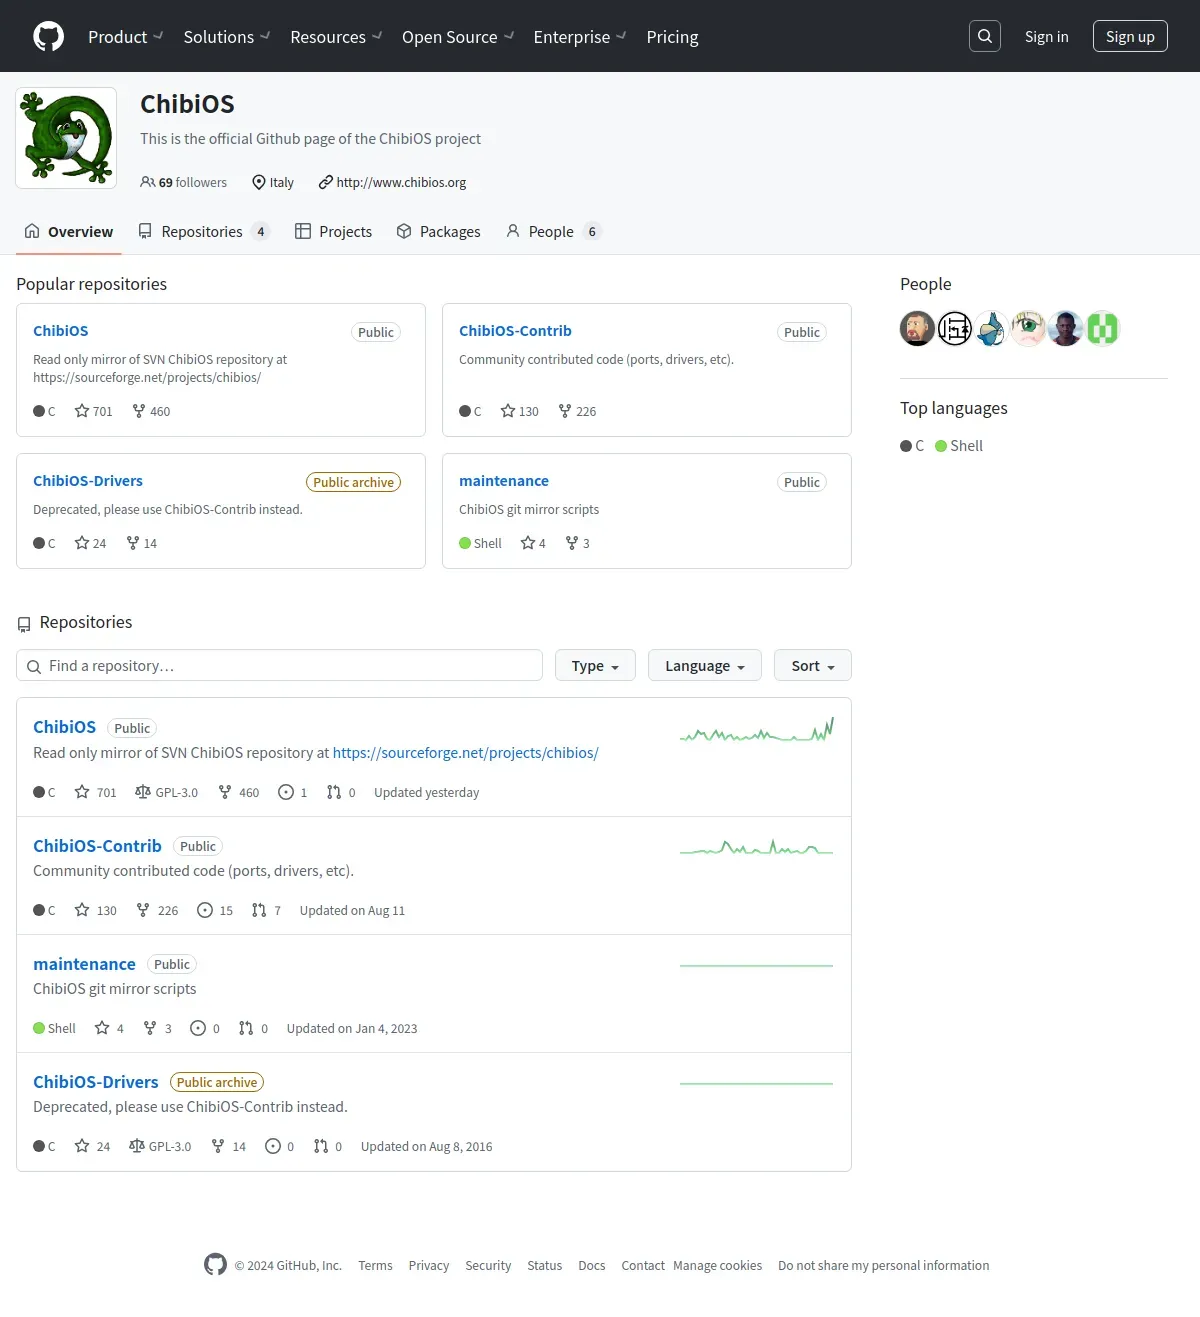Open the Privacy footer link
Viewport: 1200px width, 1317px height.
[x=429, y=1265]
